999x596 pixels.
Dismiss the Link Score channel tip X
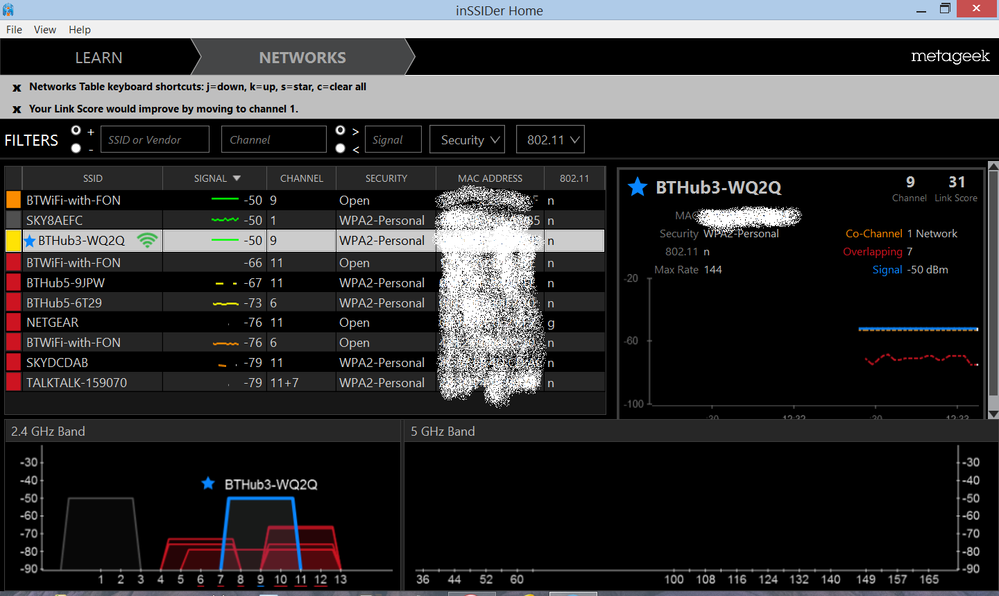coord(17,110)
